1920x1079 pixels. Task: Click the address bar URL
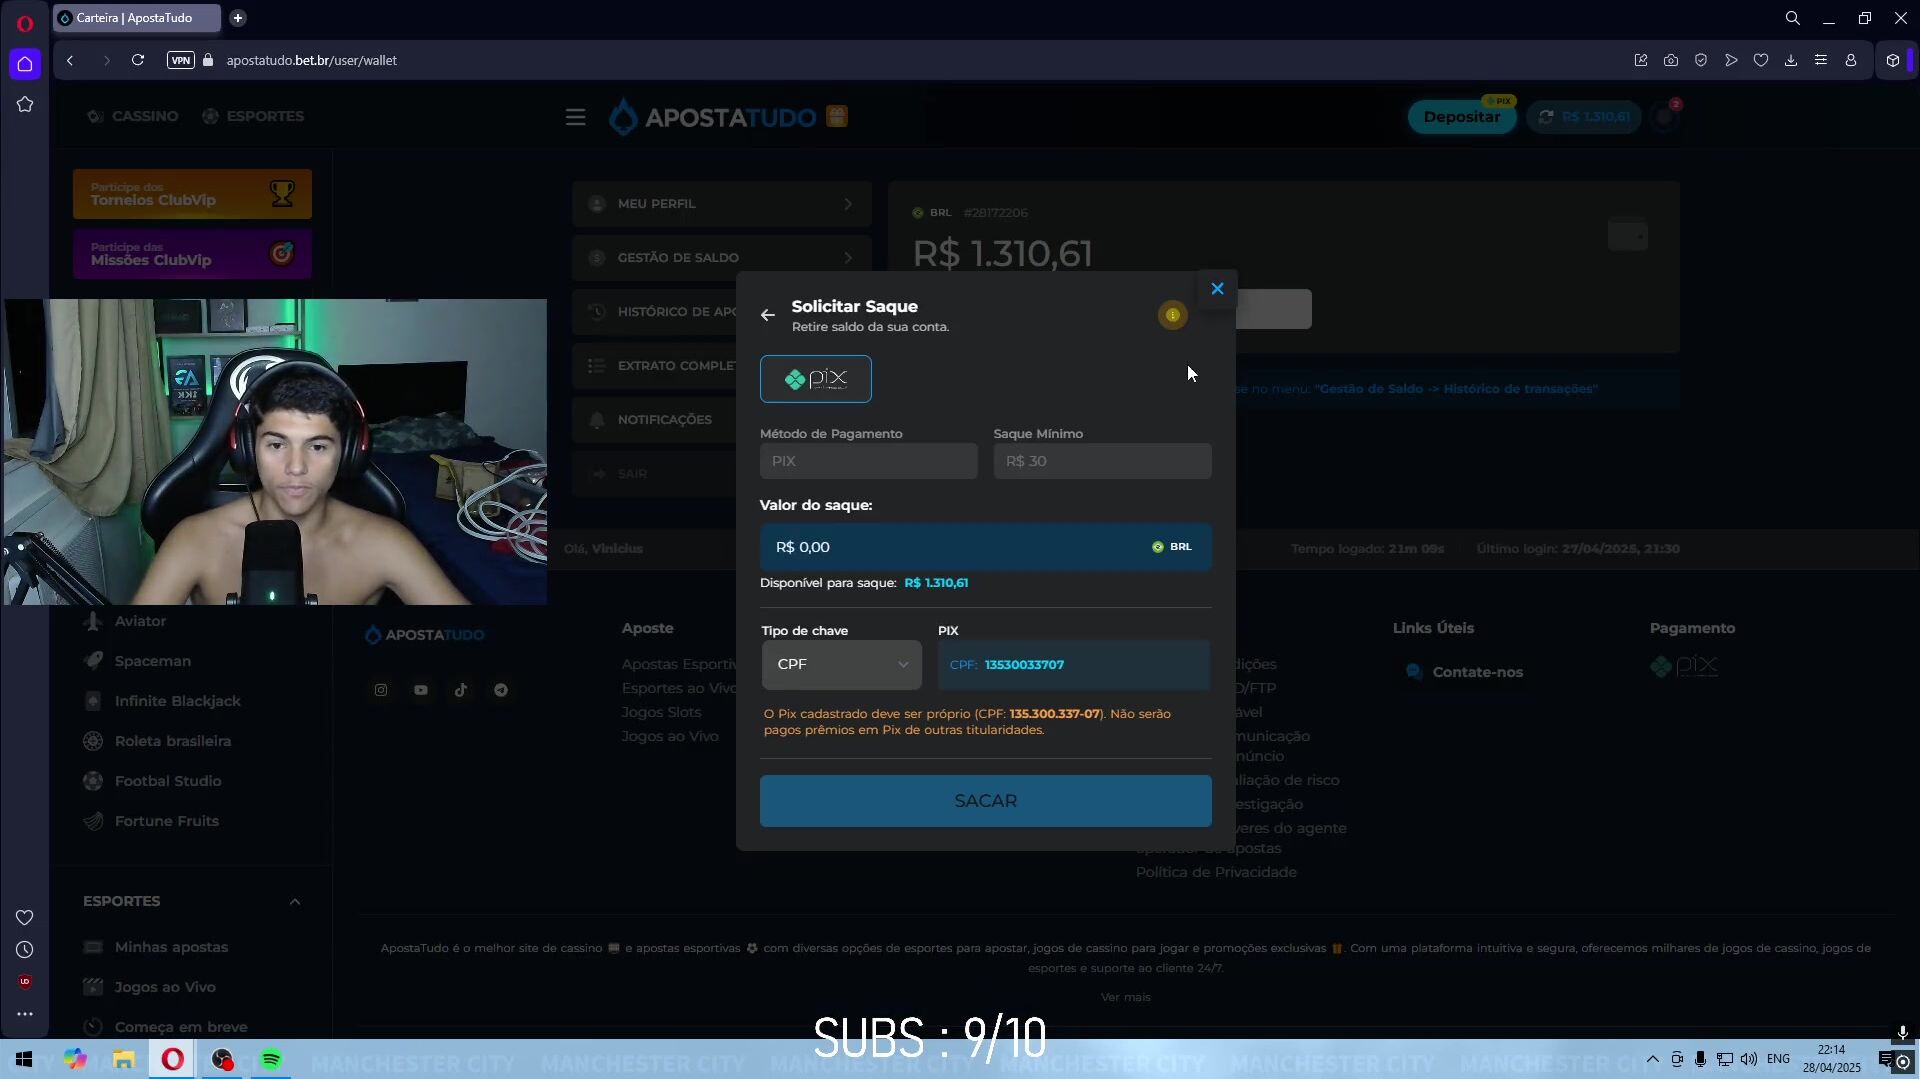click(311, 60)
